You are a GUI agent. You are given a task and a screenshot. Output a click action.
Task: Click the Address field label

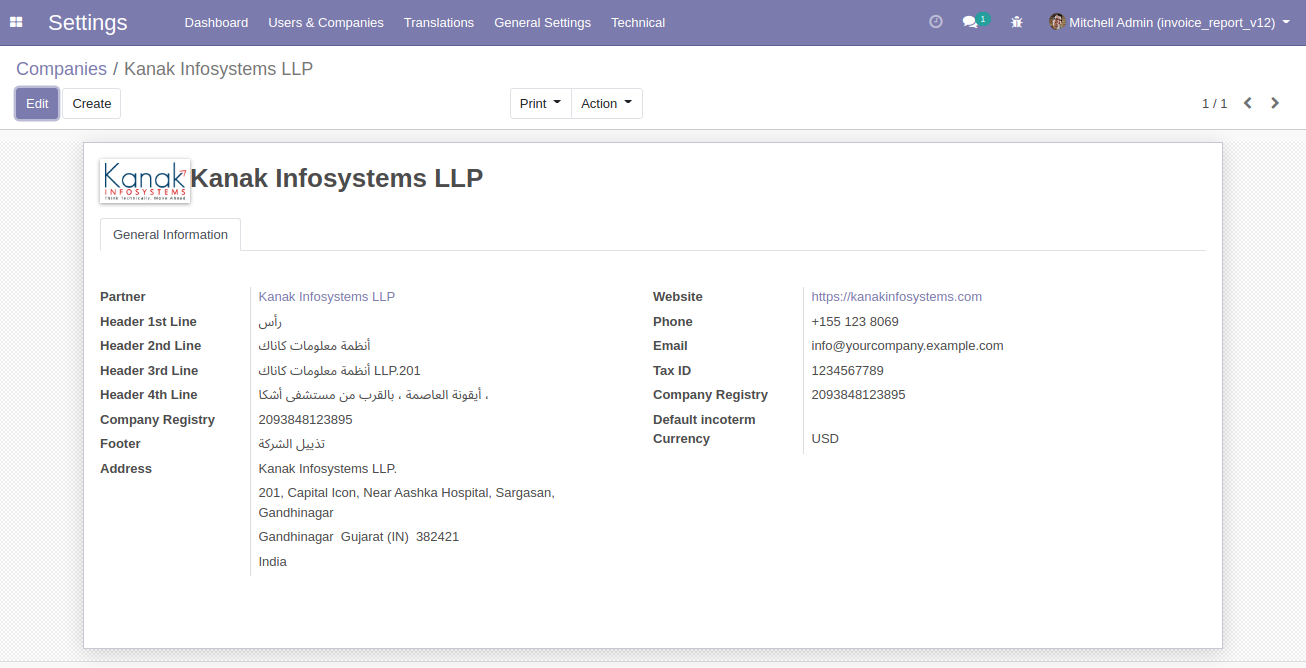point(126,469)
